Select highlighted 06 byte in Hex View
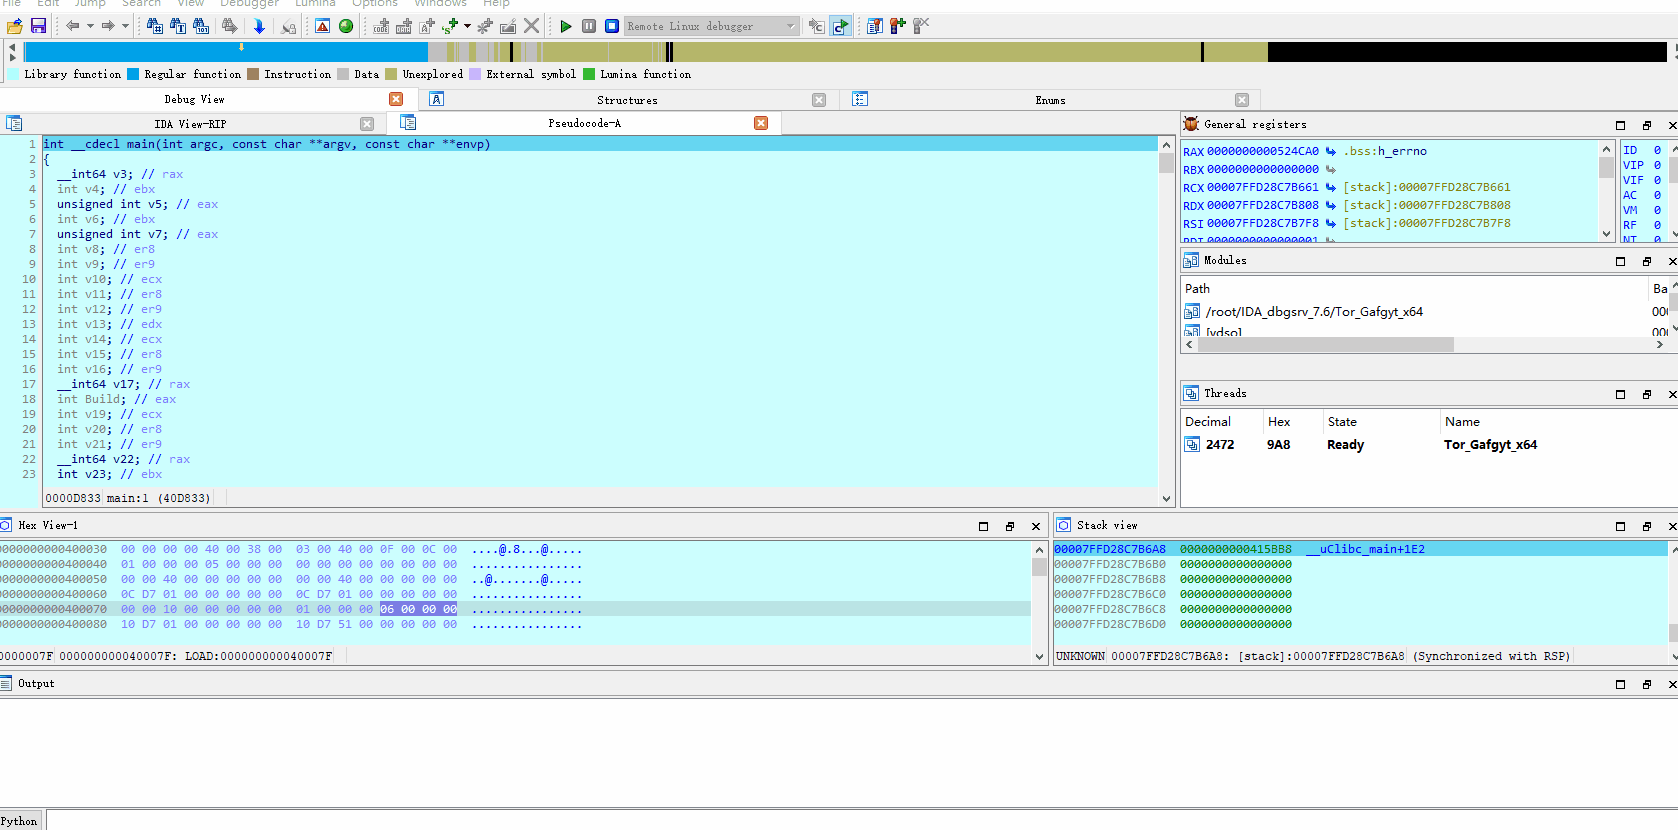This screenshot has width=1678, height=830. pos(387,609)
